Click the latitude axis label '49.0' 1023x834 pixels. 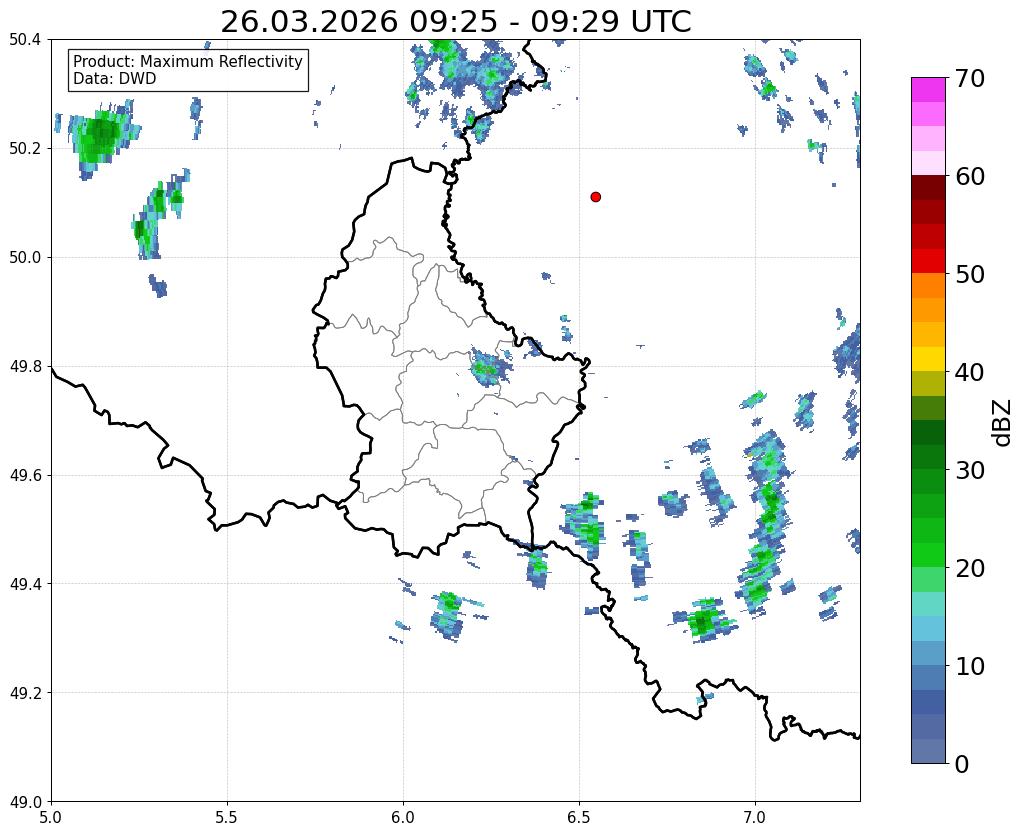(x=25, y=802)
